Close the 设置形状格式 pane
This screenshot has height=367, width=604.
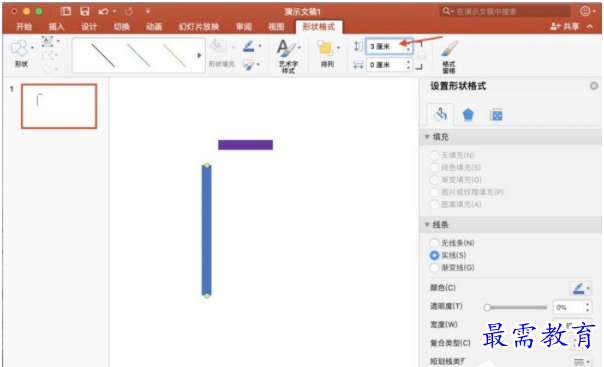594,86
